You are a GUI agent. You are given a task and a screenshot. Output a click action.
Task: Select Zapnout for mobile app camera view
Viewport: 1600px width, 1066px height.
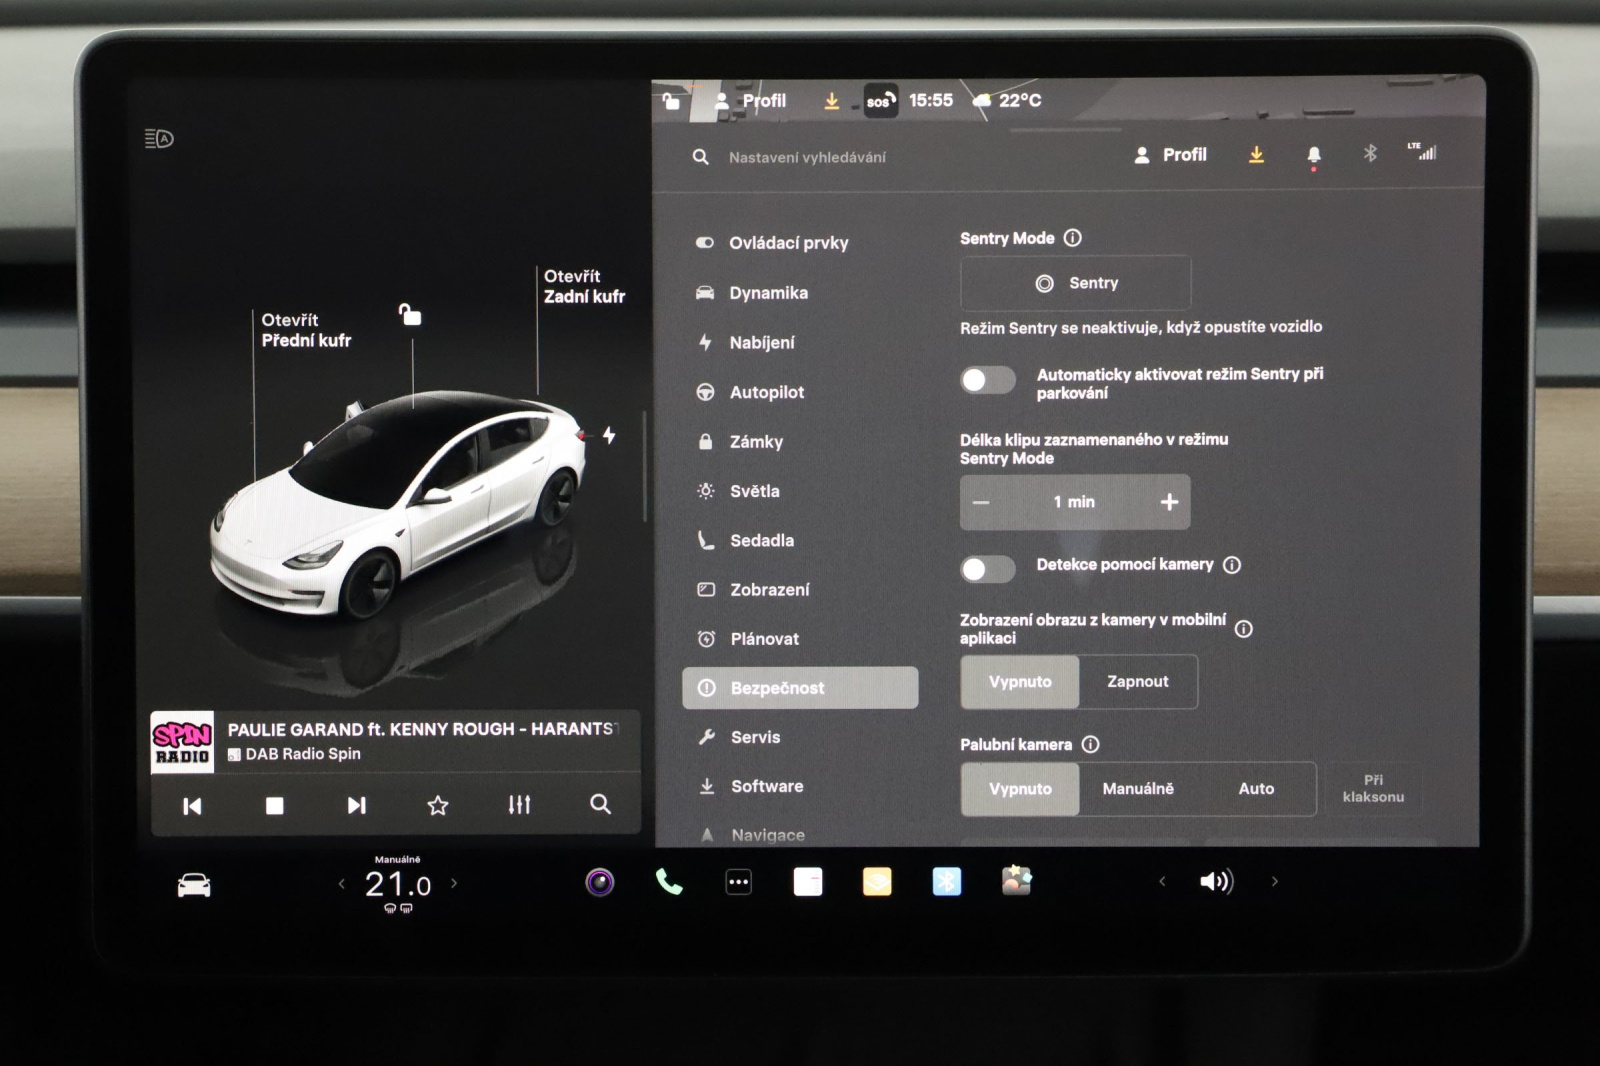point(1137,682)
